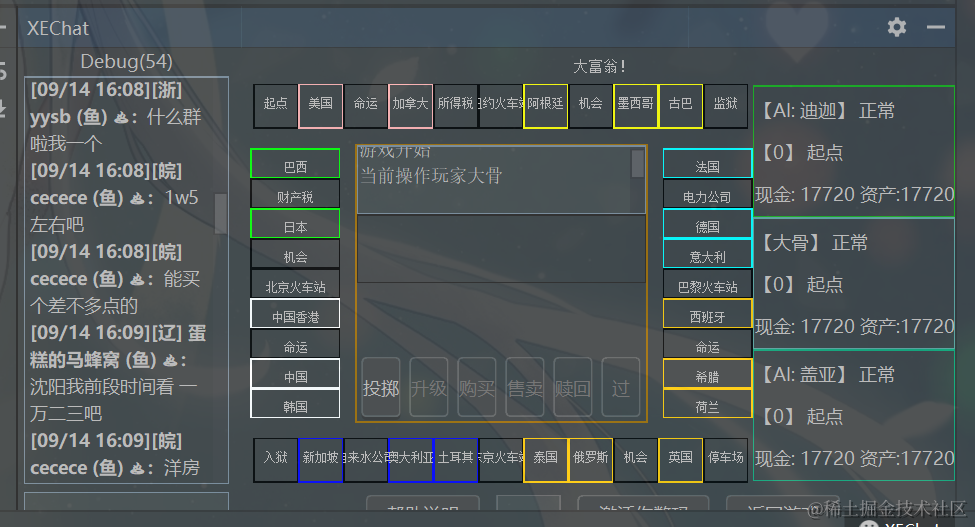Select the 希腊 property tile

click(708, 373)
